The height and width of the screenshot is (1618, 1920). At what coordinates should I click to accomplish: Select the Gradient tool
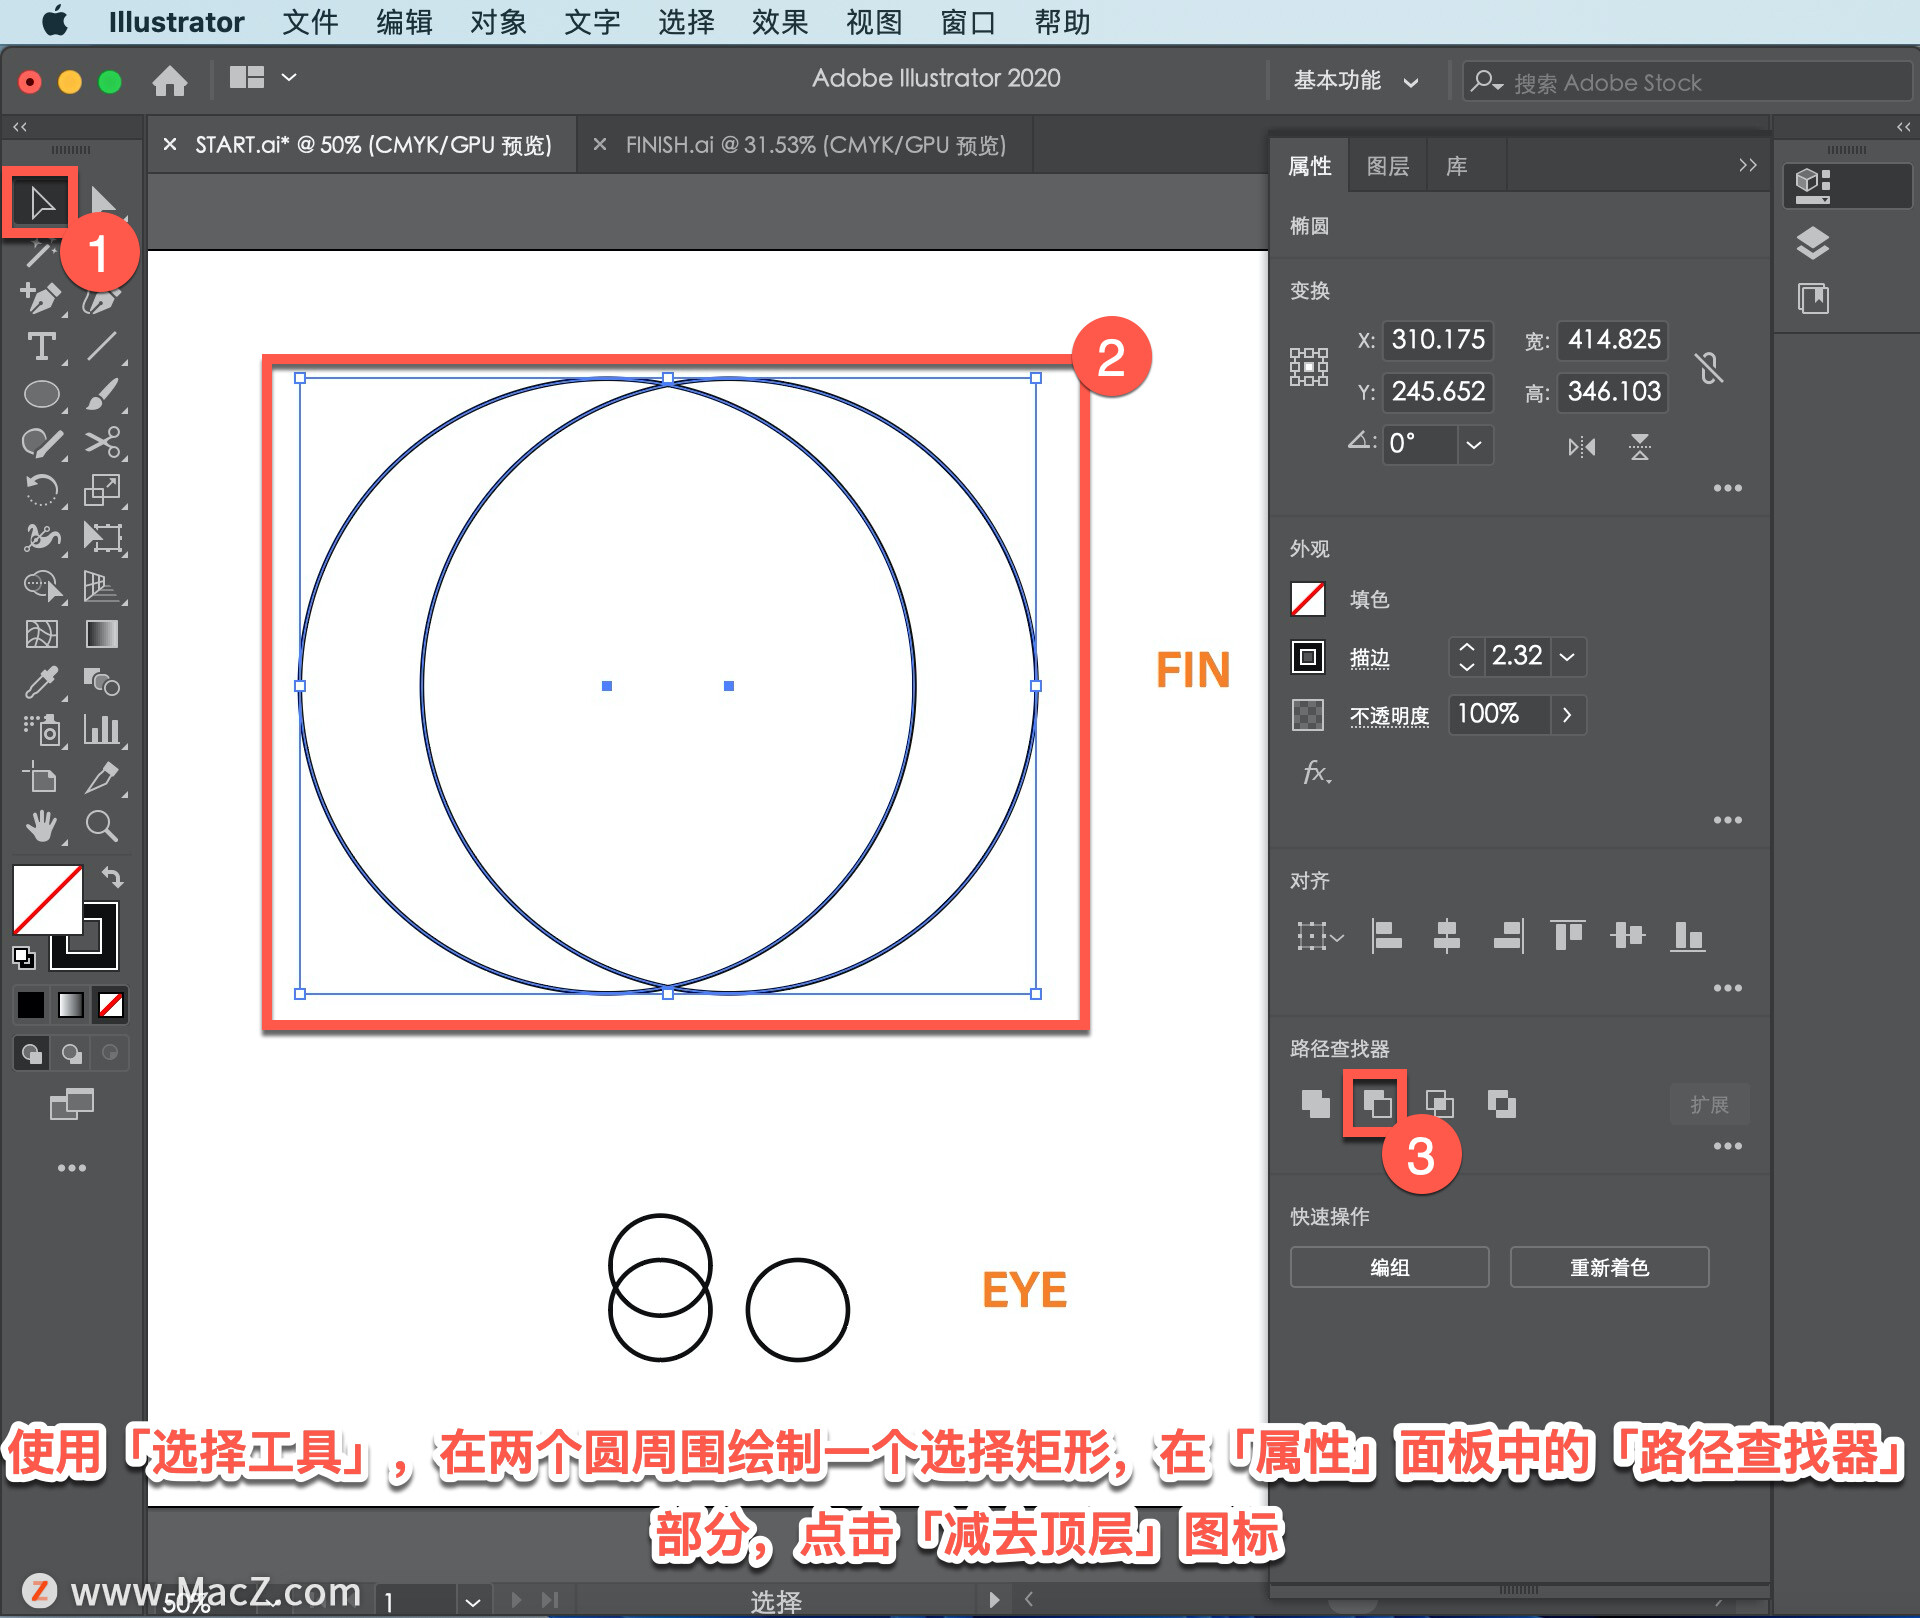(101, 634)
